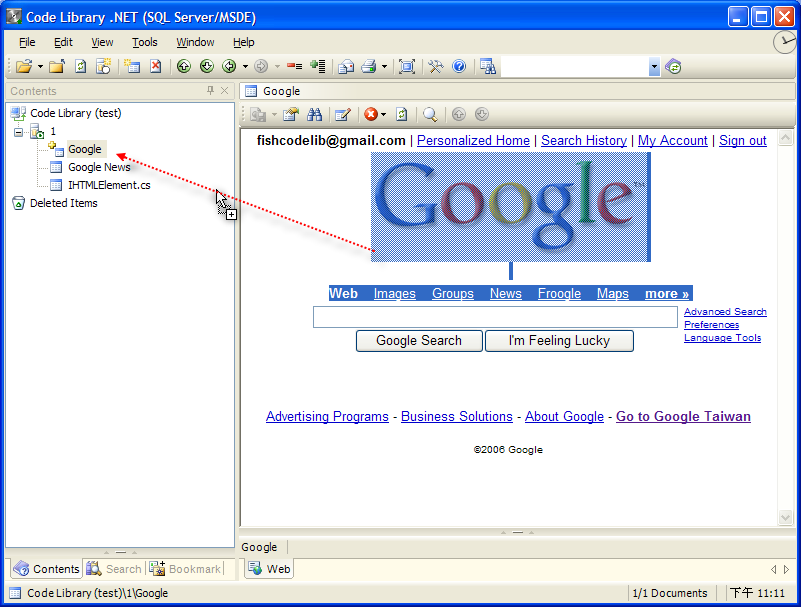Pin the Contents panel with the pushpin icon
The image size is (801, 607).
[210, 90]
